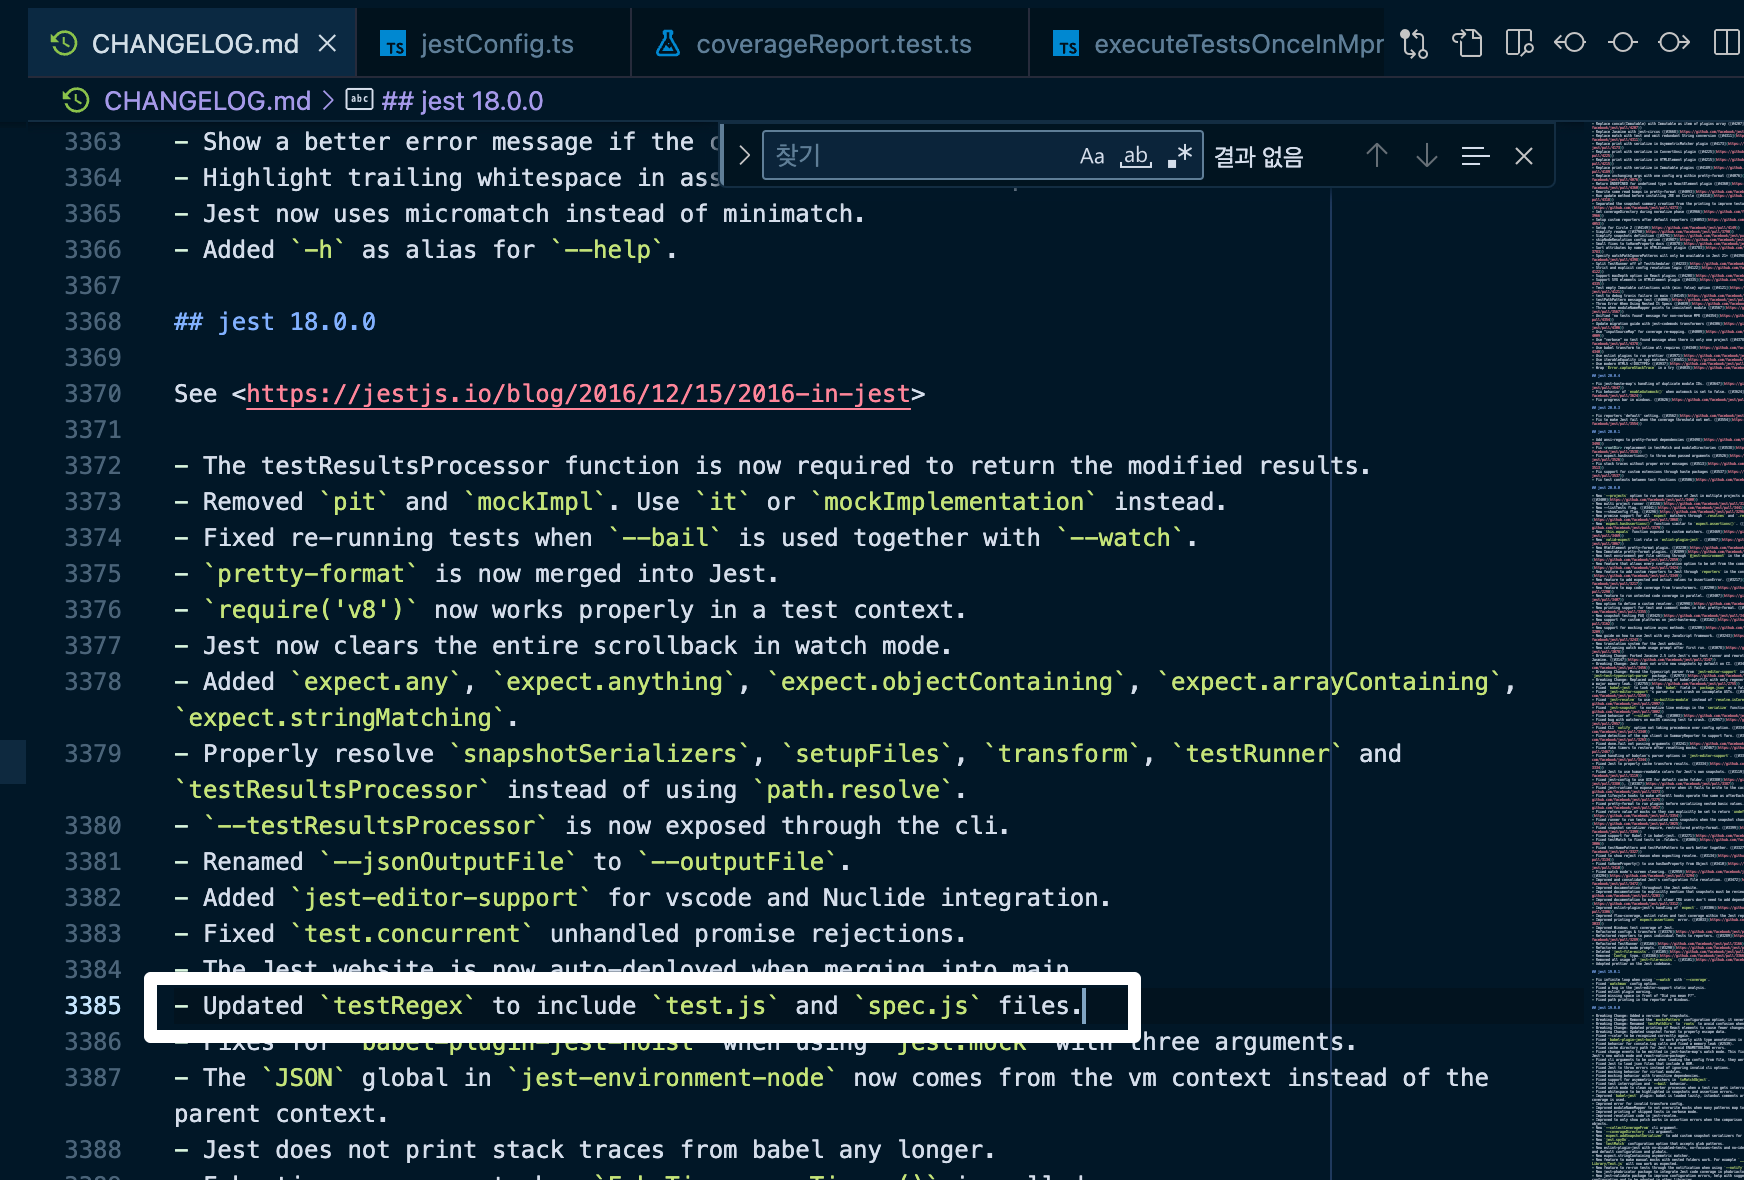1744x1180 pixels.
Task: Click the open changes compare icon
Action: point(1414,43)
